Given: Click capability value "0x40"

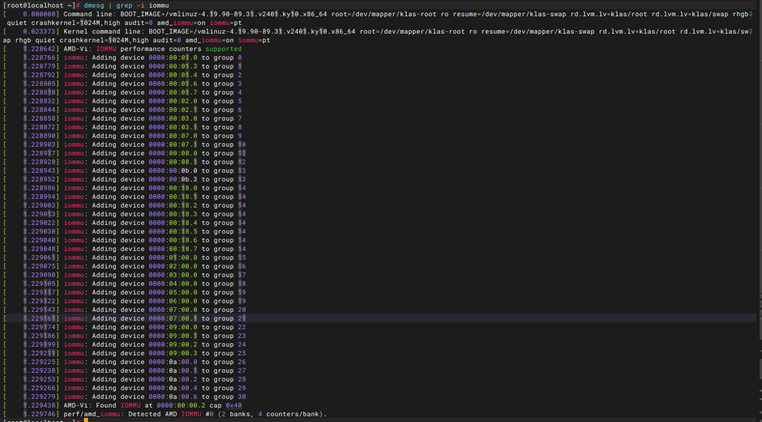Looking at the screenshot, I should point(234,406).
